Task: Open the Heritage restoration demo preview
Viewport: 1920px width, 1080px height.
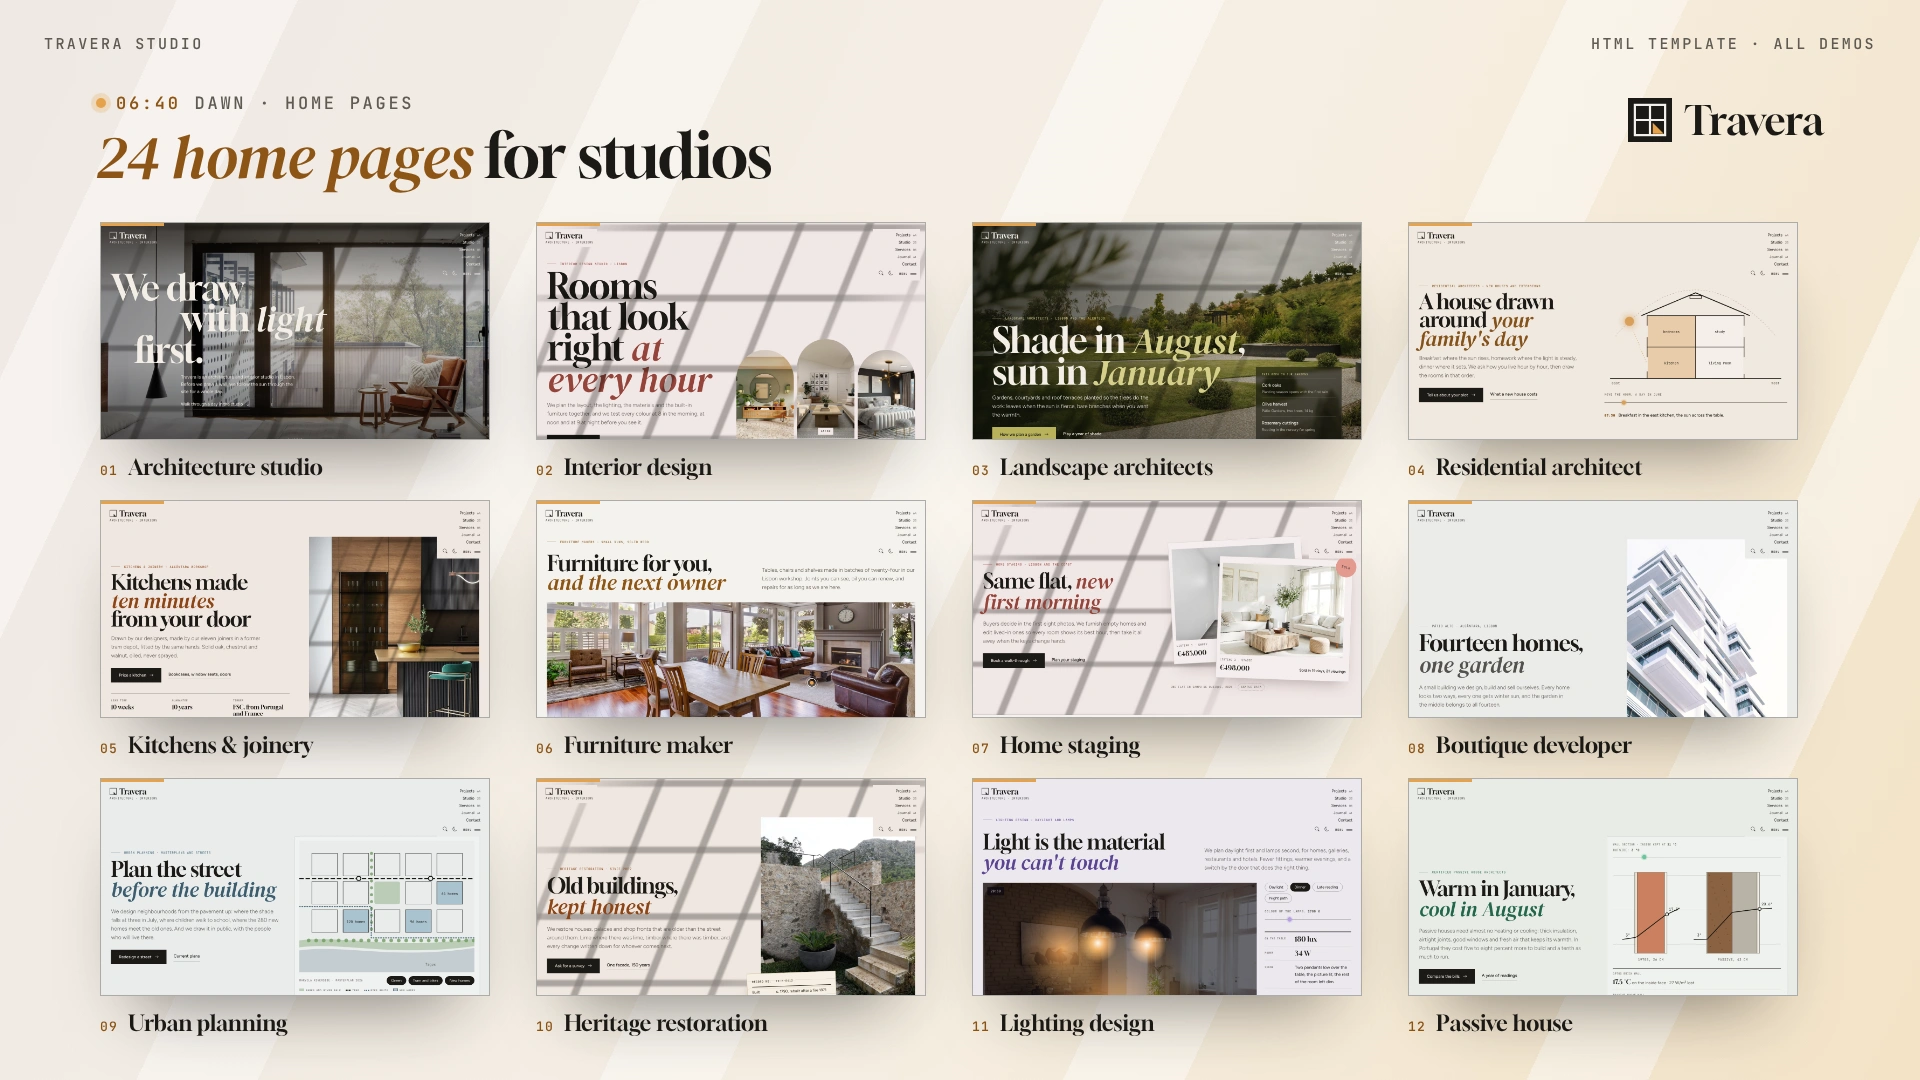Action: [731, 887]
